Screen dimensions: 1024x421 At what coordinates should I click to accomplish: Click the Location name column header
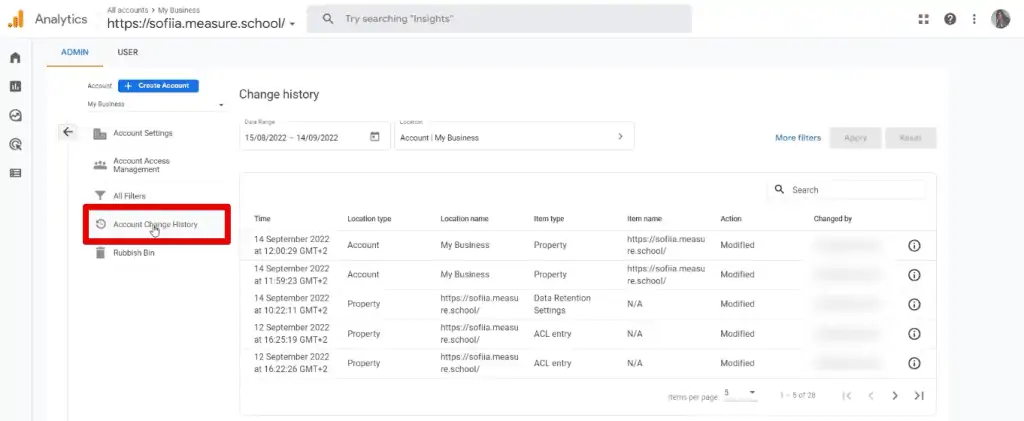(464, 219)
